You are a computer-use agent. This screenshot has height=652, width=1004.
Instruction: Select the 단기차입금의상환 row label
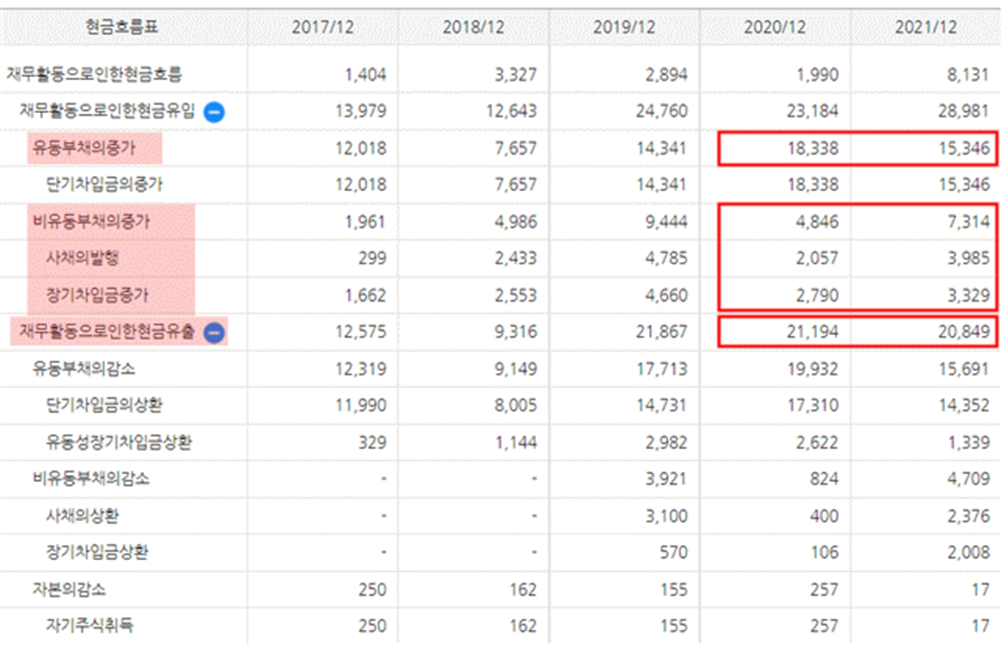click(x=104, y=405)
